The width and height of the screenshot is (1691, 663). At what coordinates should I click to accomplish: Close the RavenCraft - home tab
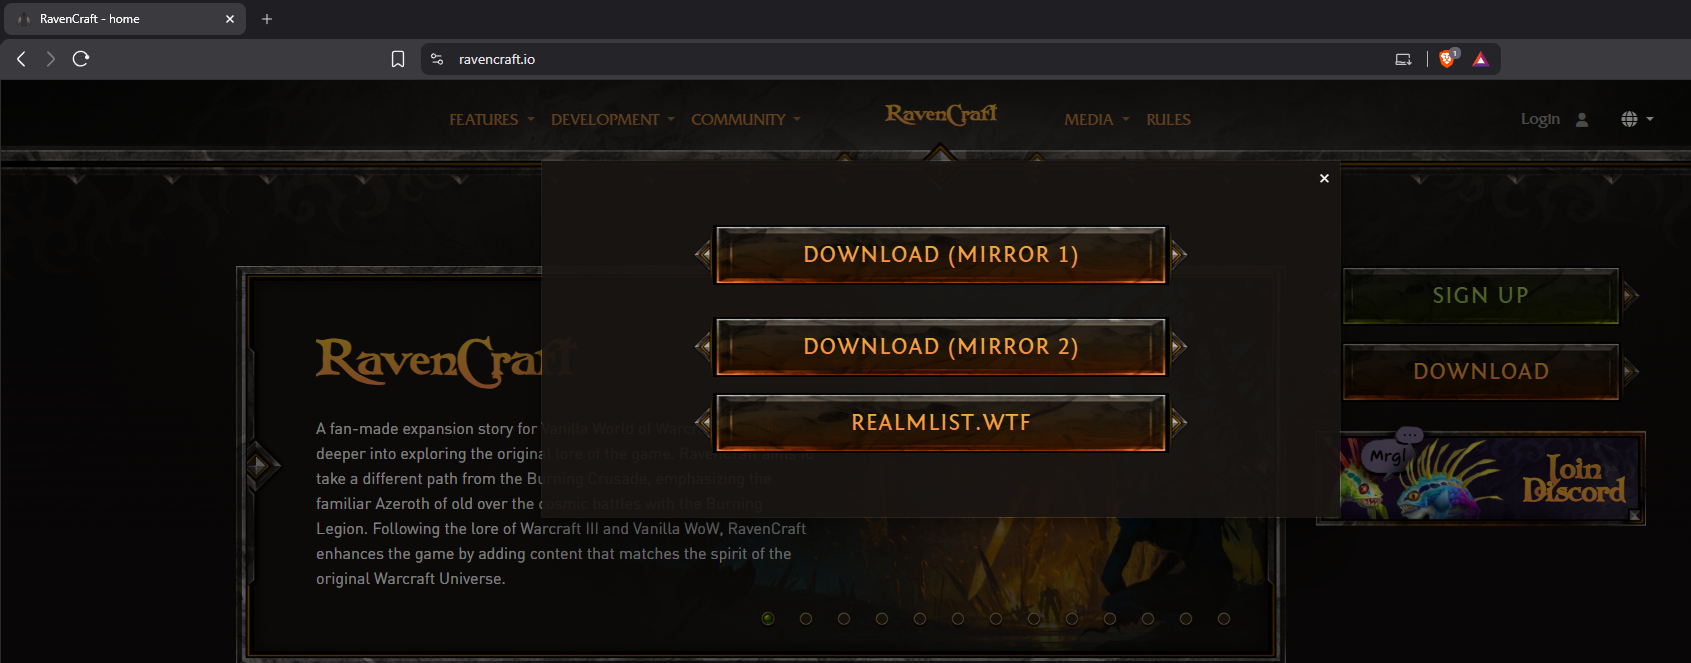coord(230,19)
